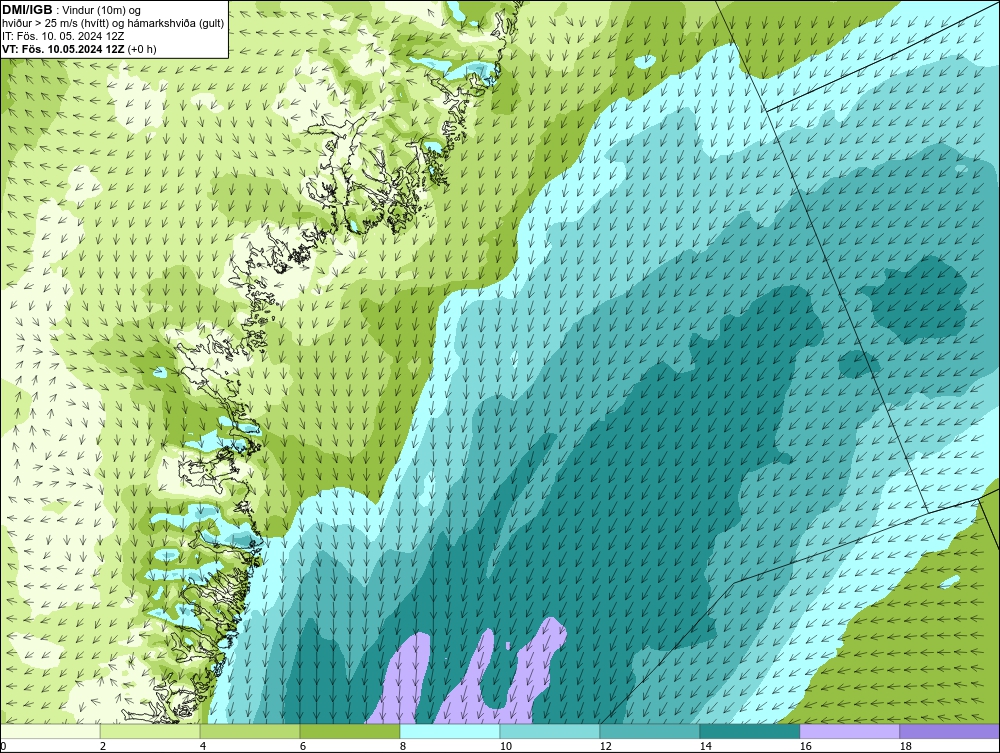Click the 8-10 m/s pale cyan legend swatch

click(x=450, y=731)
